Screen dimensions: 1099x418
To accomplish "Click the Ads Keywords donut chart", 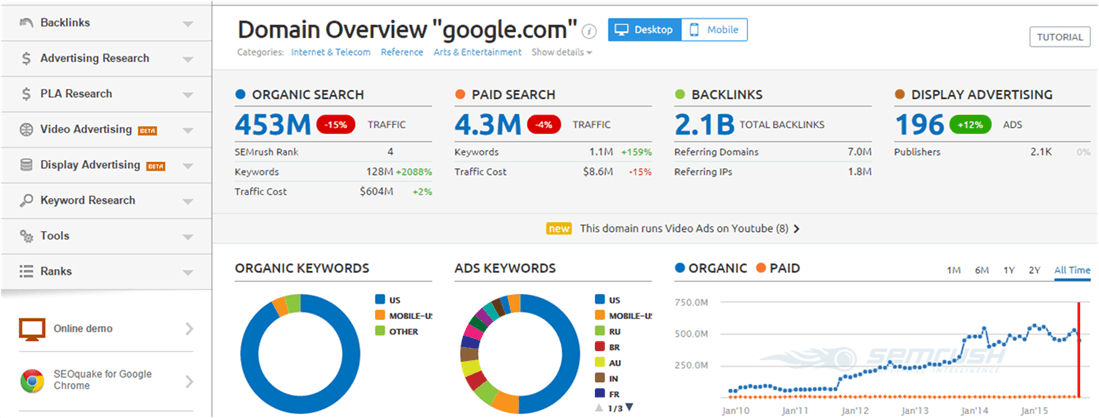I will point(521,354).
